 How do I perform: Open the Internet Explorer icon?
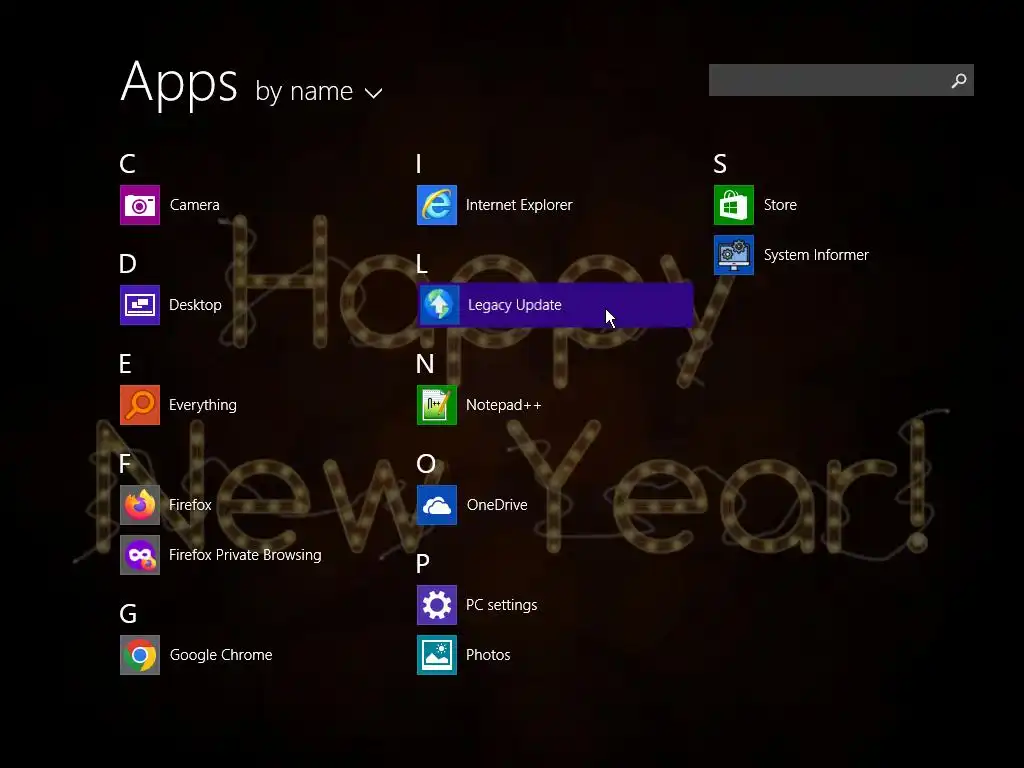[x=437, y=205]
